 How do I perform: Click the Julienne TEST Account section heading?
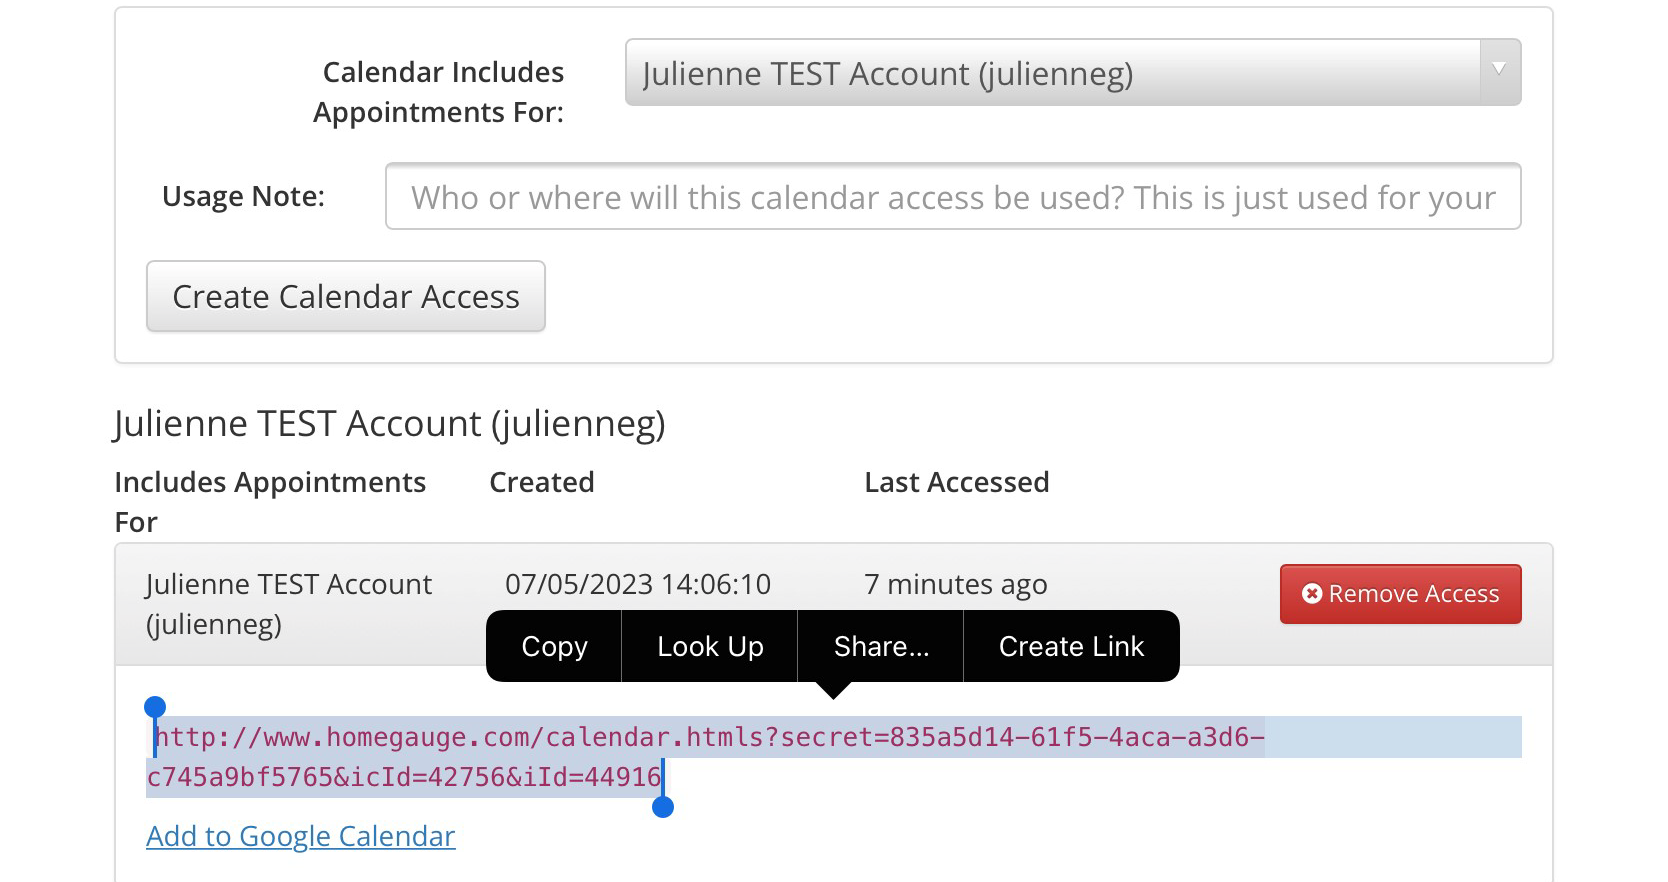pyautogui.click(x=389, y=424)
